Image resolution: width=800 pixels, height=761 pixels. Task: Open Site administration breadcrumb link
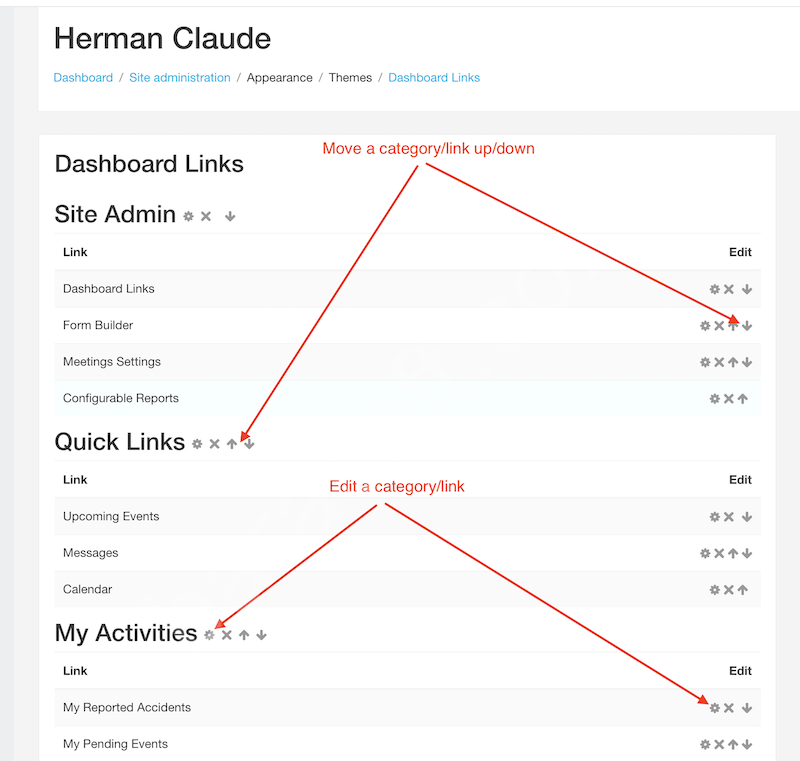pyautogui.click(x=180, y=78)
